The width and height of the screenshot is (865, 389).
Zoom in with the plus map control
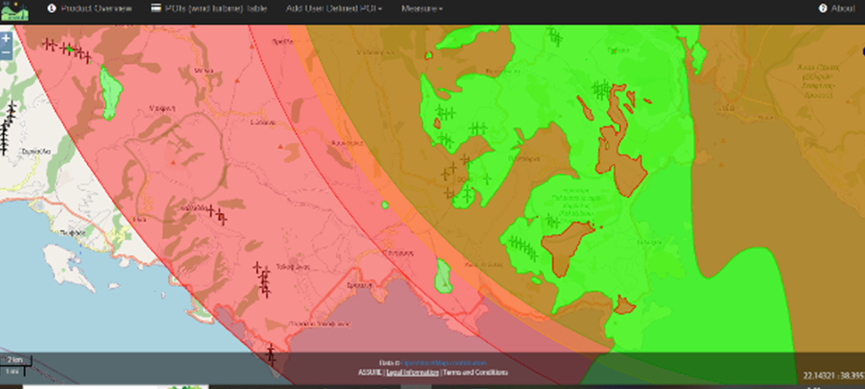(6, 39)
